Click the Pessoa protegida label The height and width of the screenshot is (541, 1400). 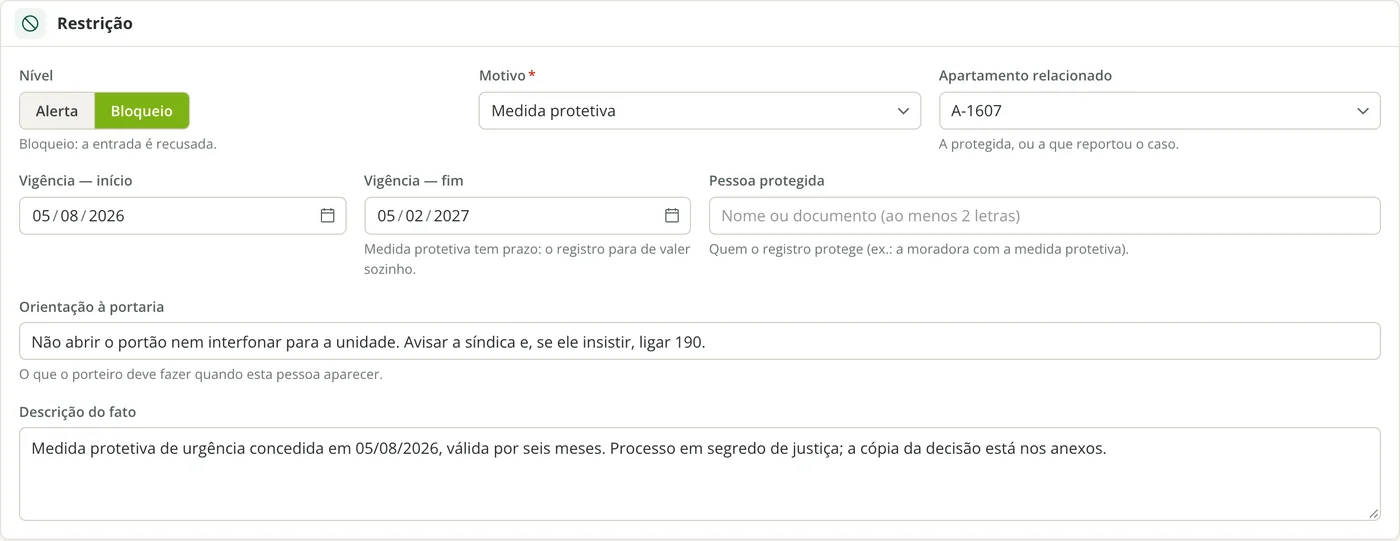click(767, 181)
